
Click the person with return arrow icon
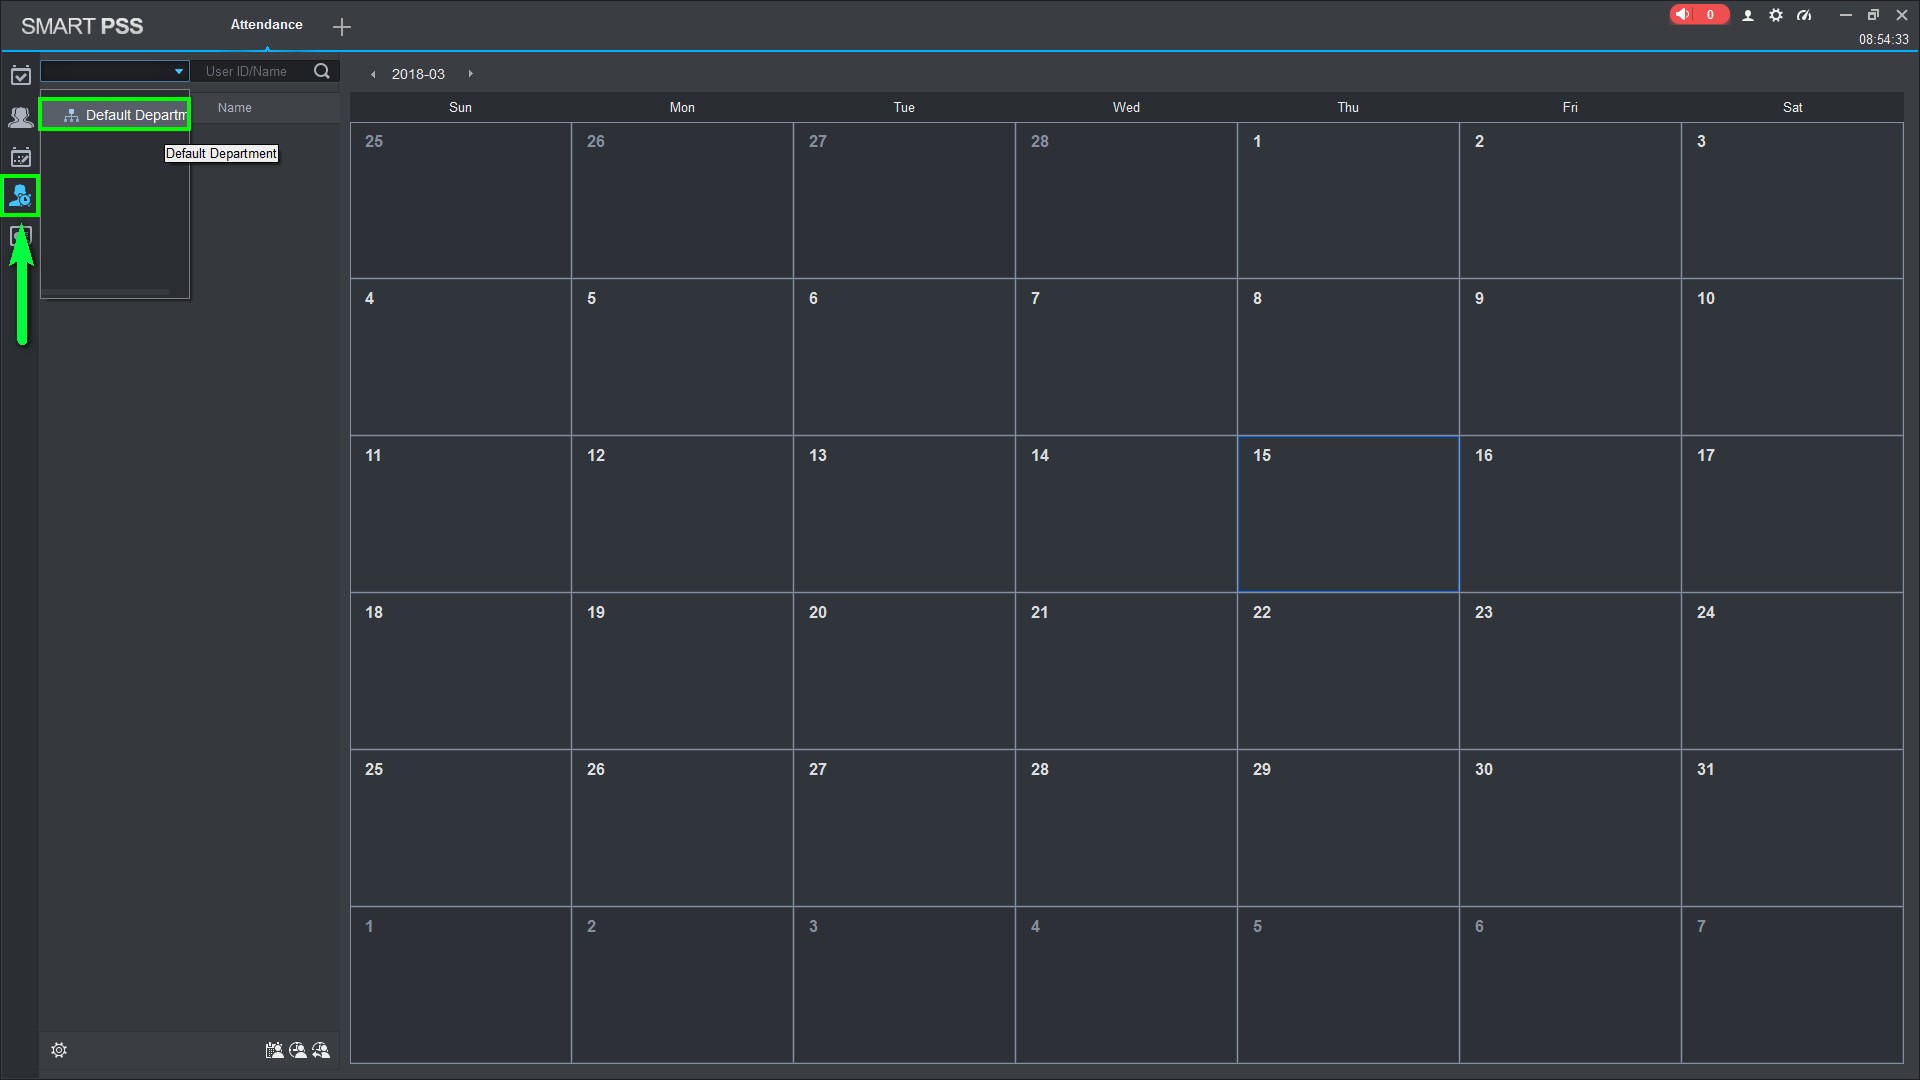pyautogui.click(x=321, y=1050)
